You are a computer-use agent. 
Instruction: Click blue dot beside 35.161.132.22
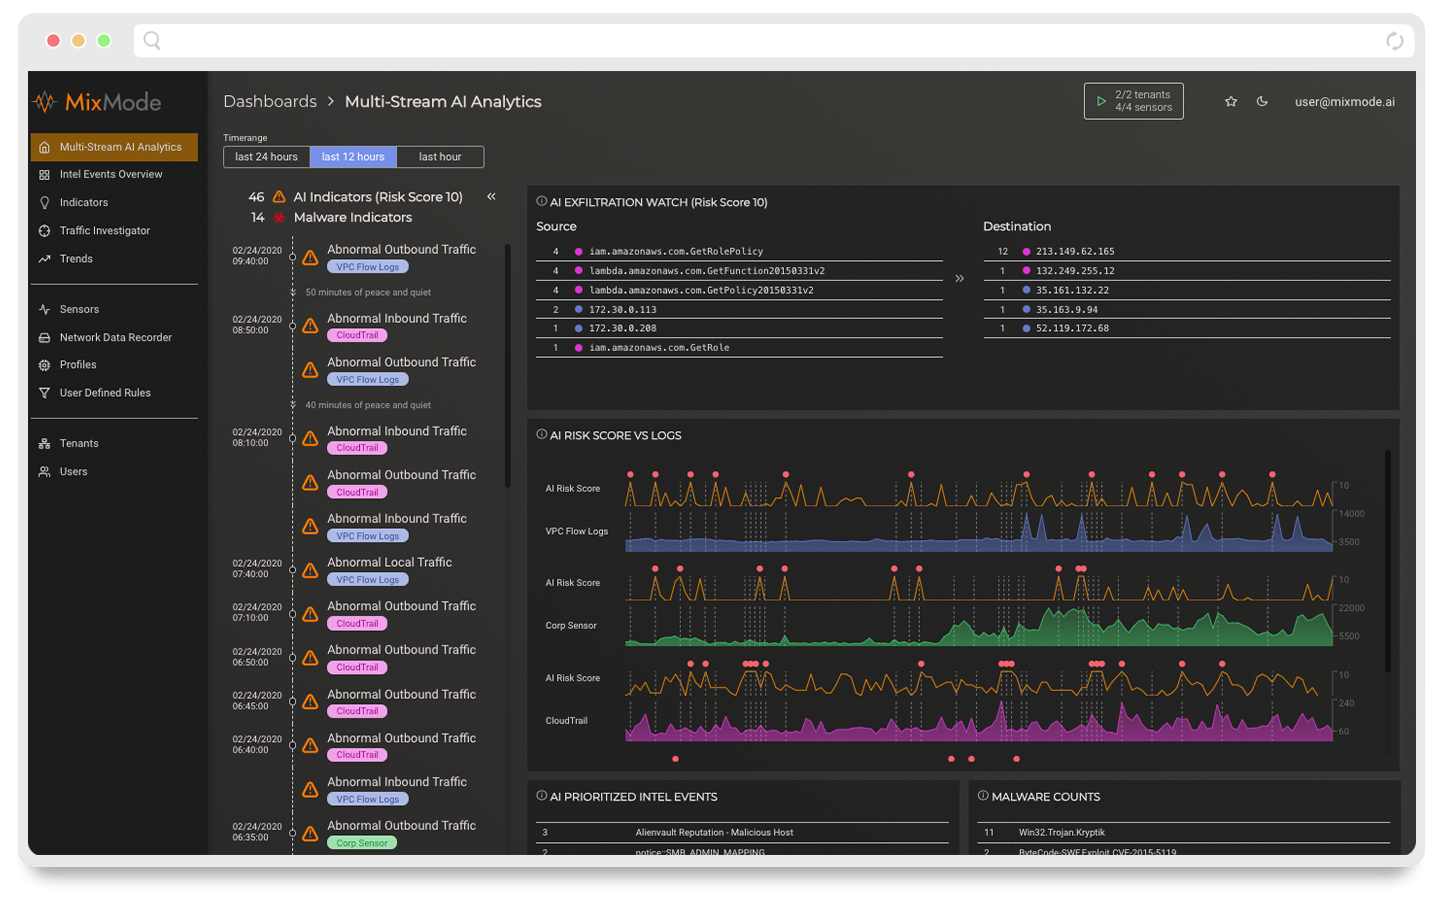click(x=1026, y=290)
